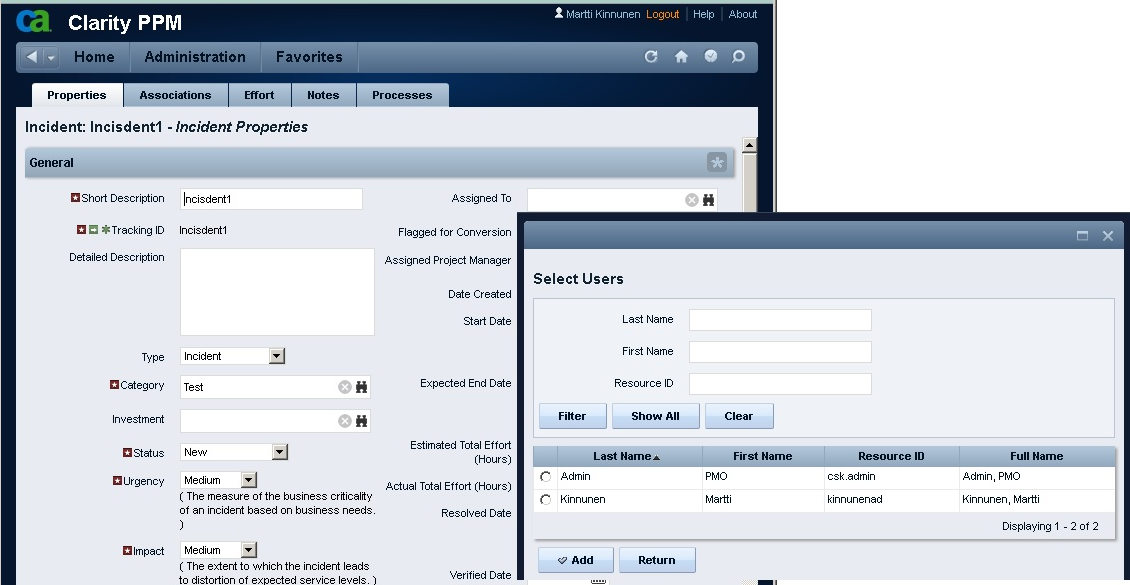Maximize the Select Users dialog
Viewport: 1130px width, 585px height.
[1082, 236]
